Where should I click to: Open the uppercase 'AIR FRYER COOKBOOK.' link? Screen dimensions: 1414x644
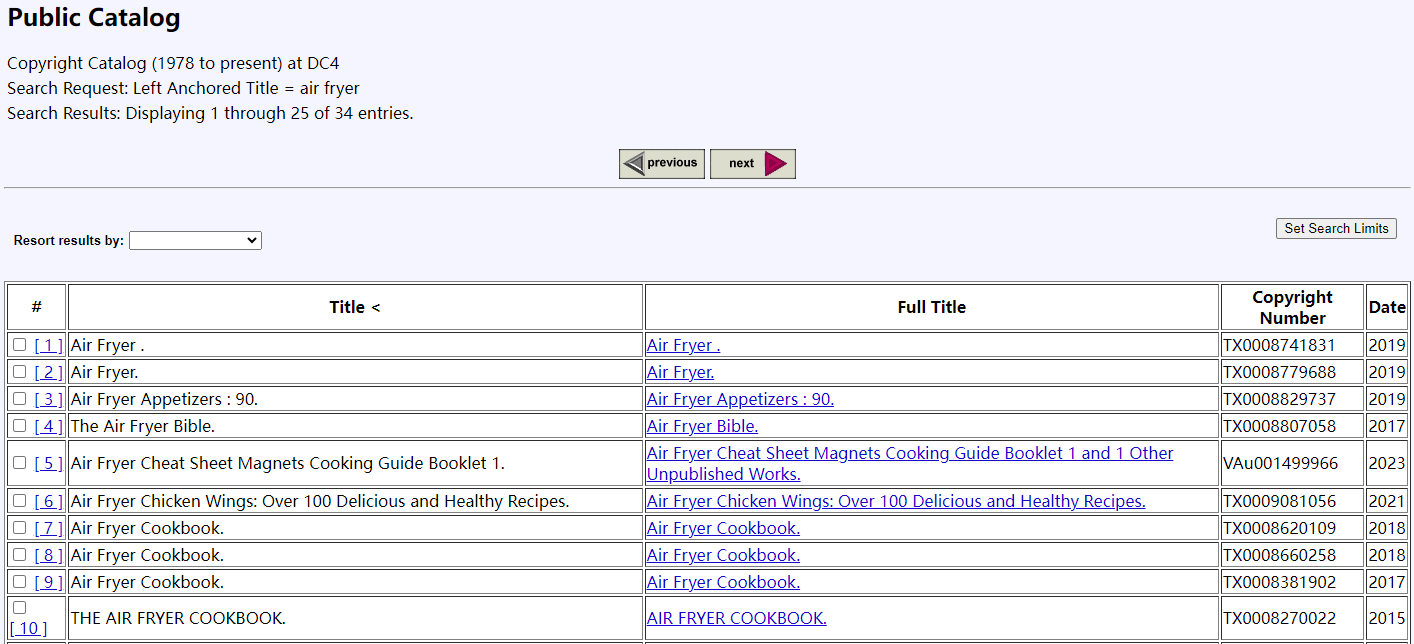(736, 618)
